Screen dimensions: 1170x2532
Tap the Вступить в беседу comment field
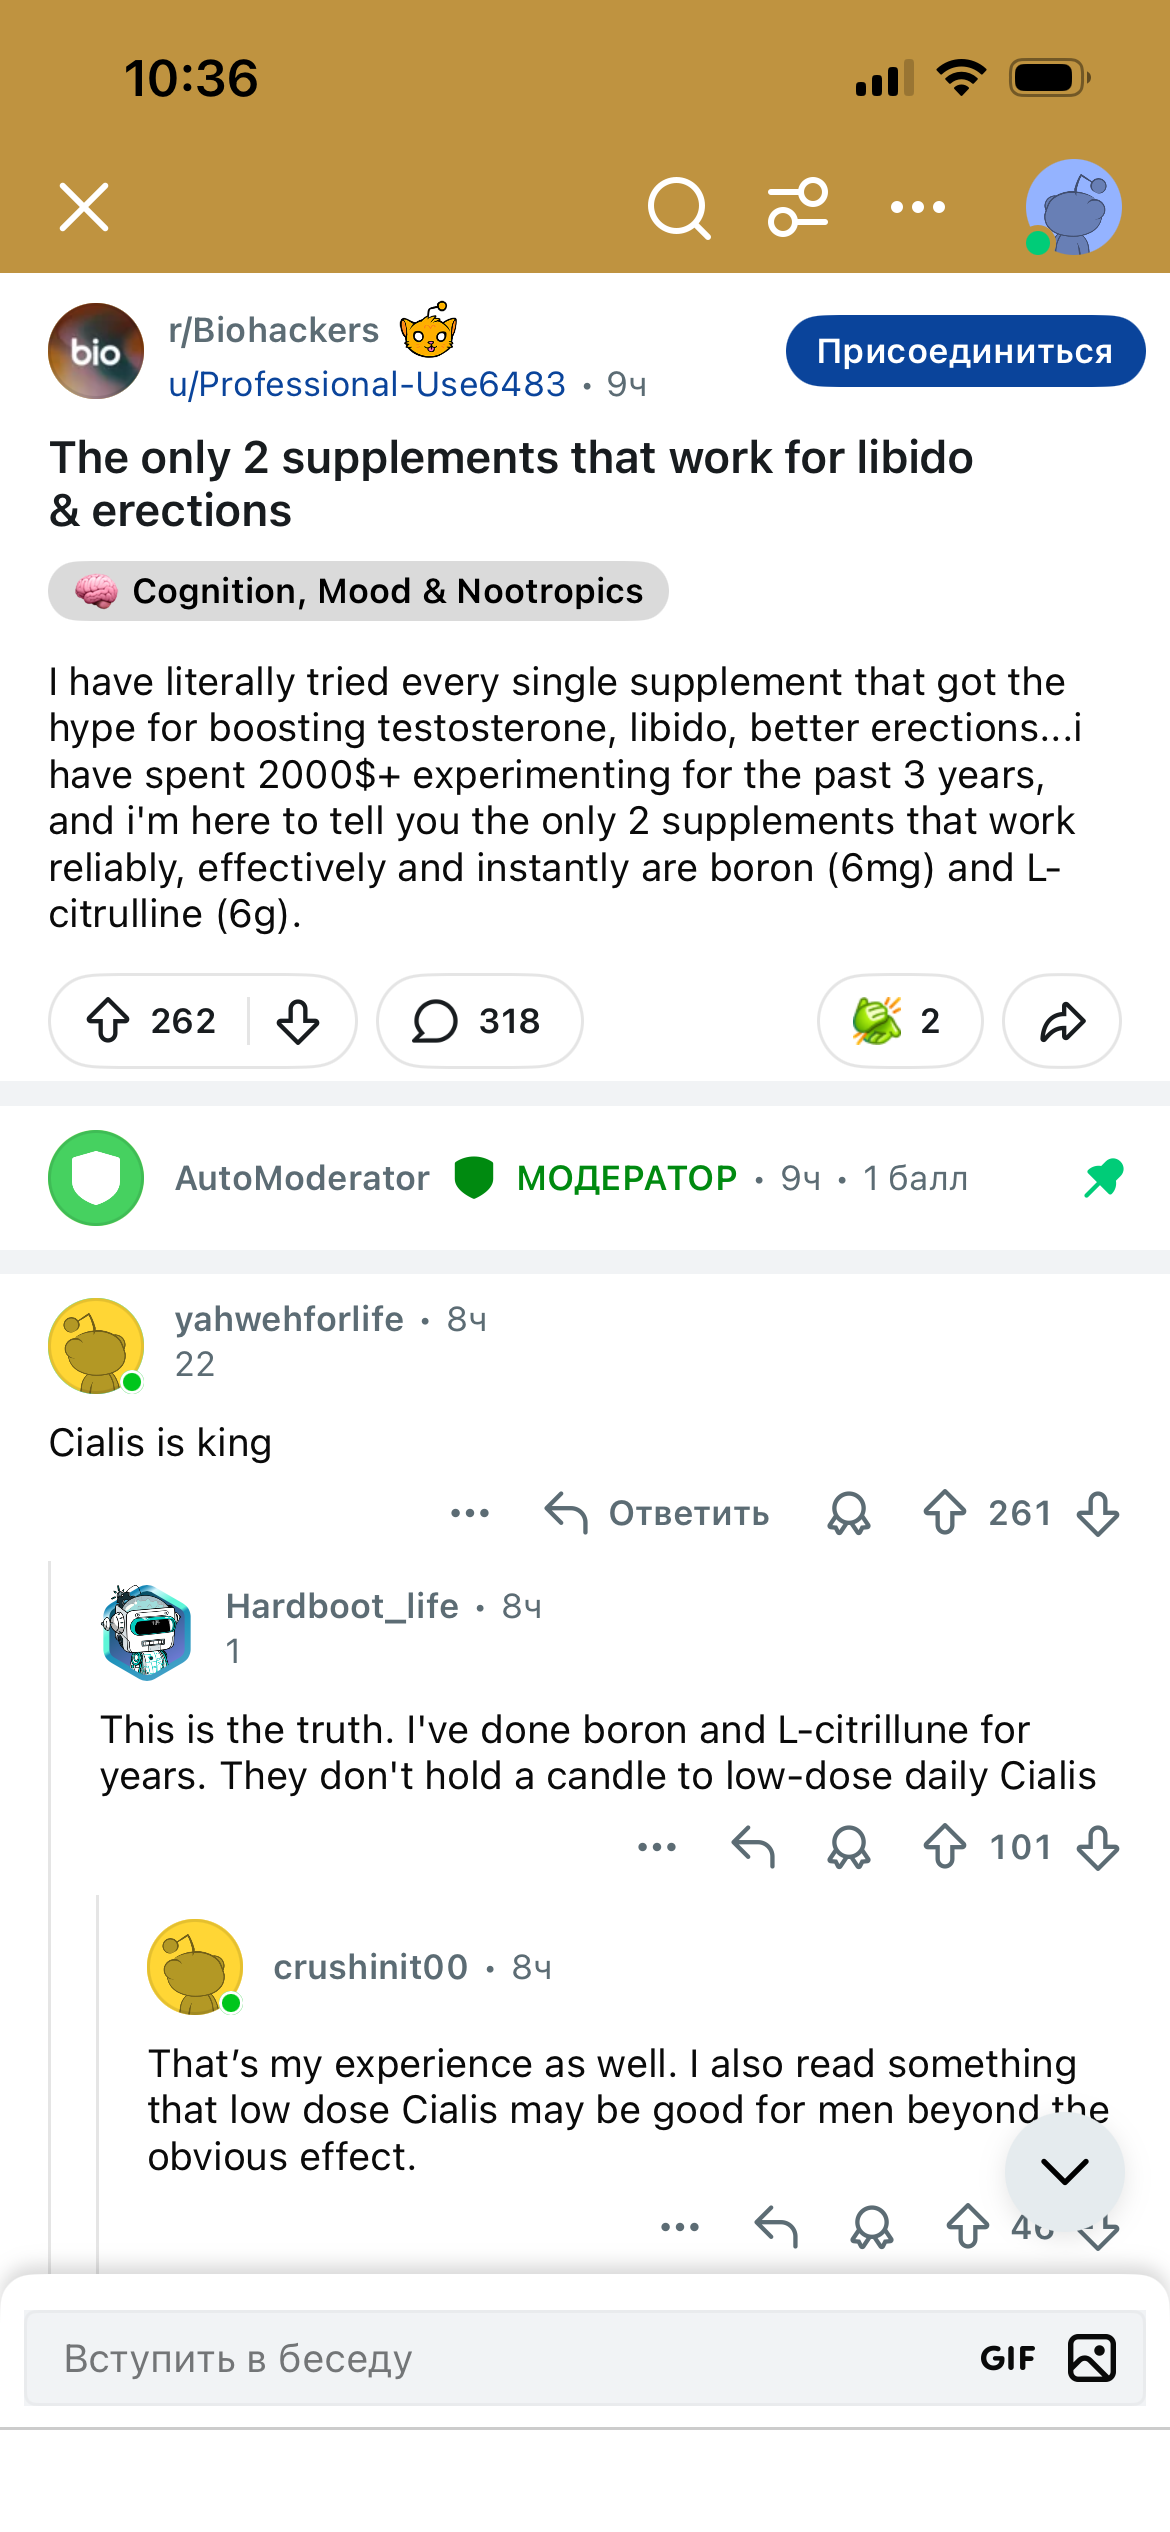click(500, 2358)
